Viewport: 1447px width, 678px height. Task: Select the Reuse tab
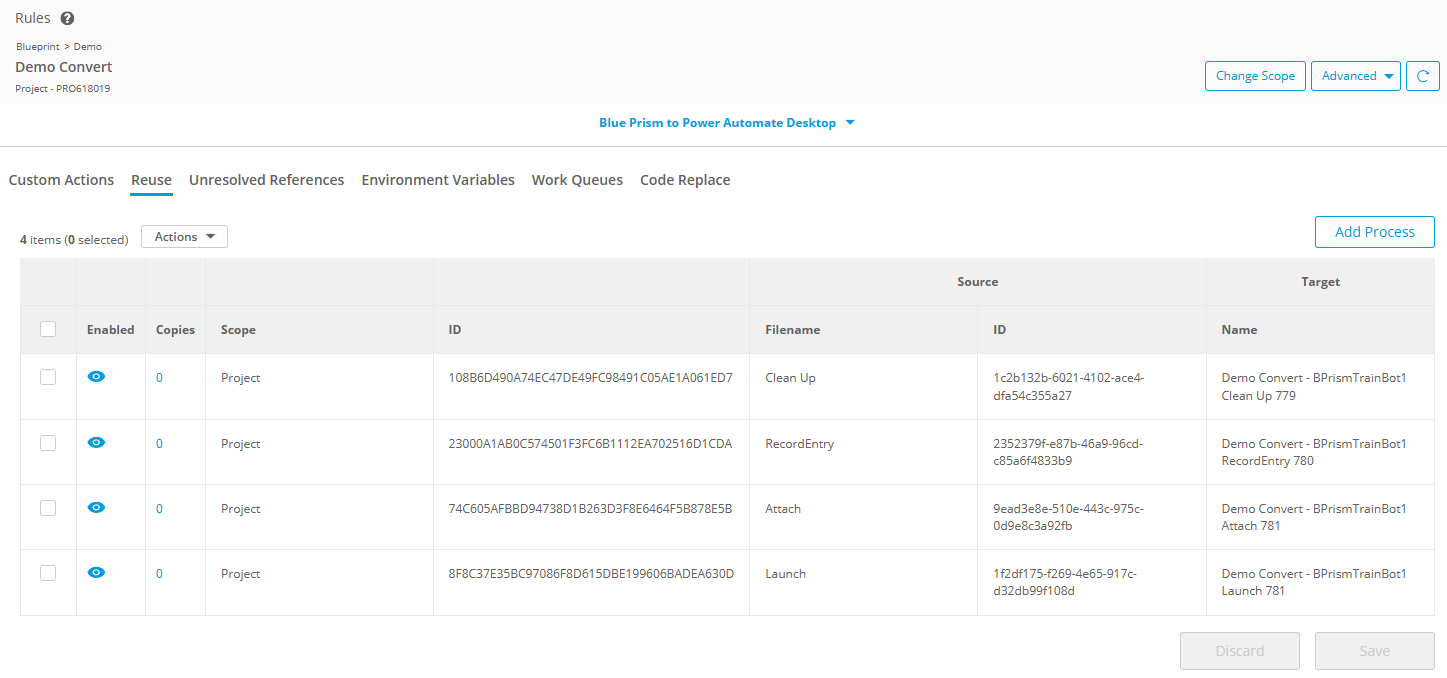151,180
